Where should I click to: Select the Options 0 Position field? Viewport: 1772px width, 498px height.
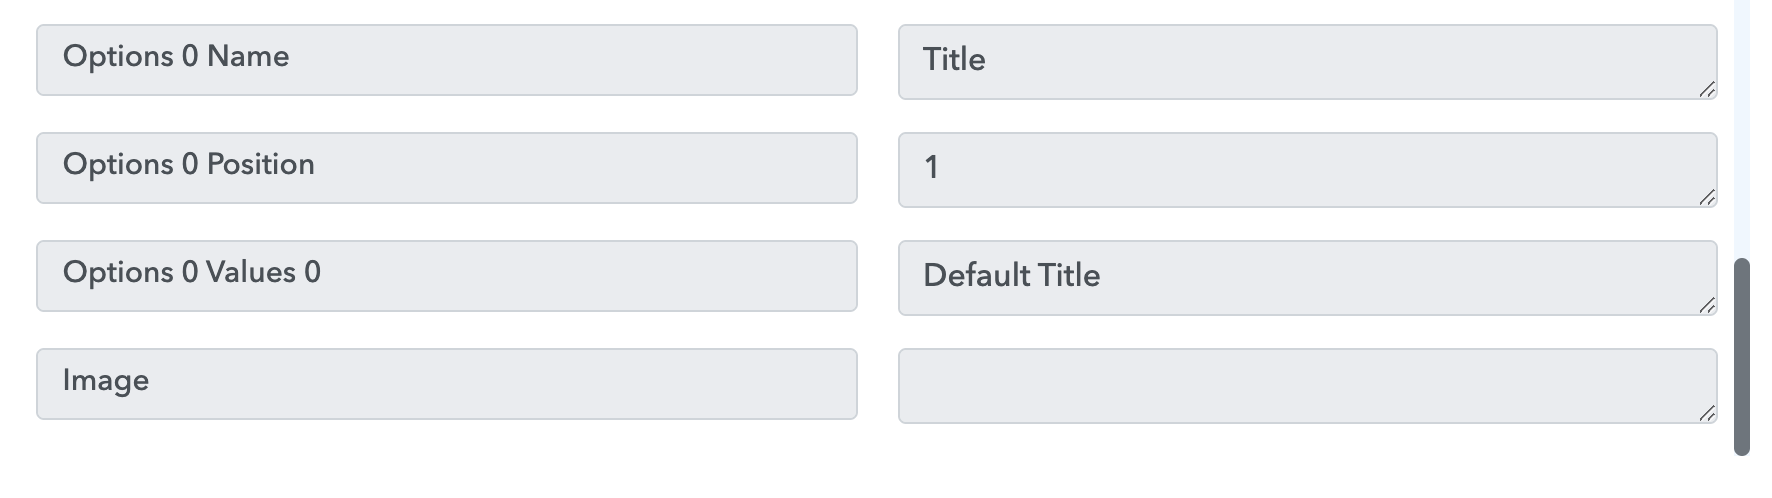click(447, 168)
